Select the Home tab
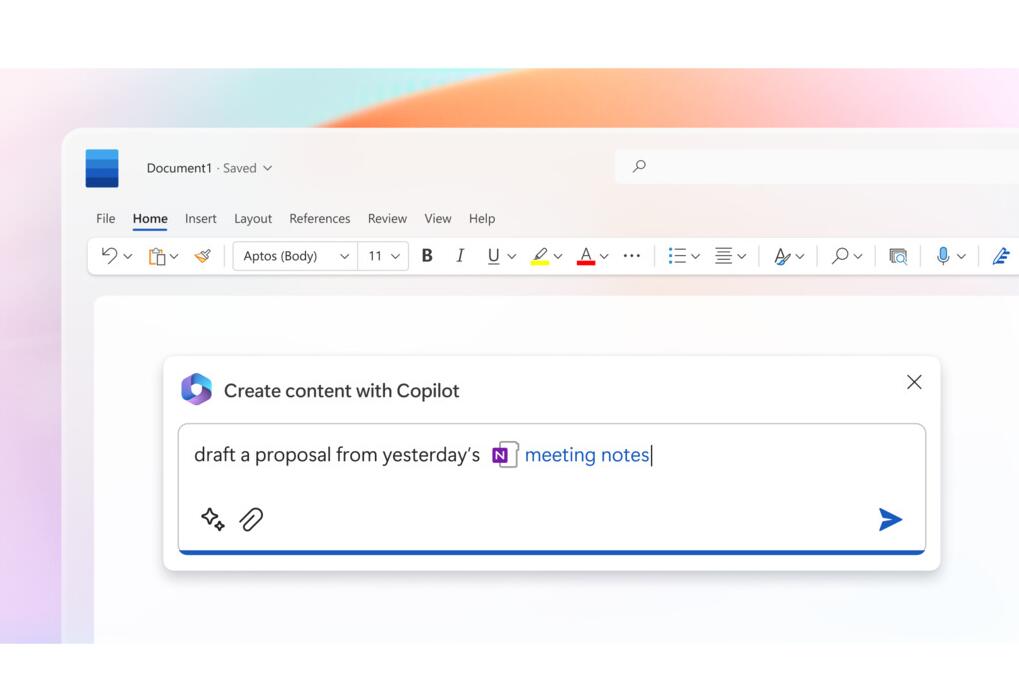The width and height of the screenshot is (1019, 680). click(x=150, y=219)
